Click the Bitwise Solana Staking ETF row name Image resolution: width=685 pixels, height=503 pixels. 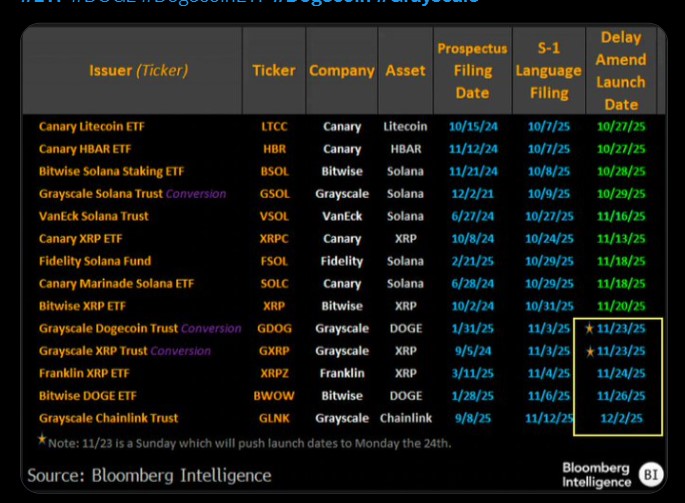pos(111,171)
